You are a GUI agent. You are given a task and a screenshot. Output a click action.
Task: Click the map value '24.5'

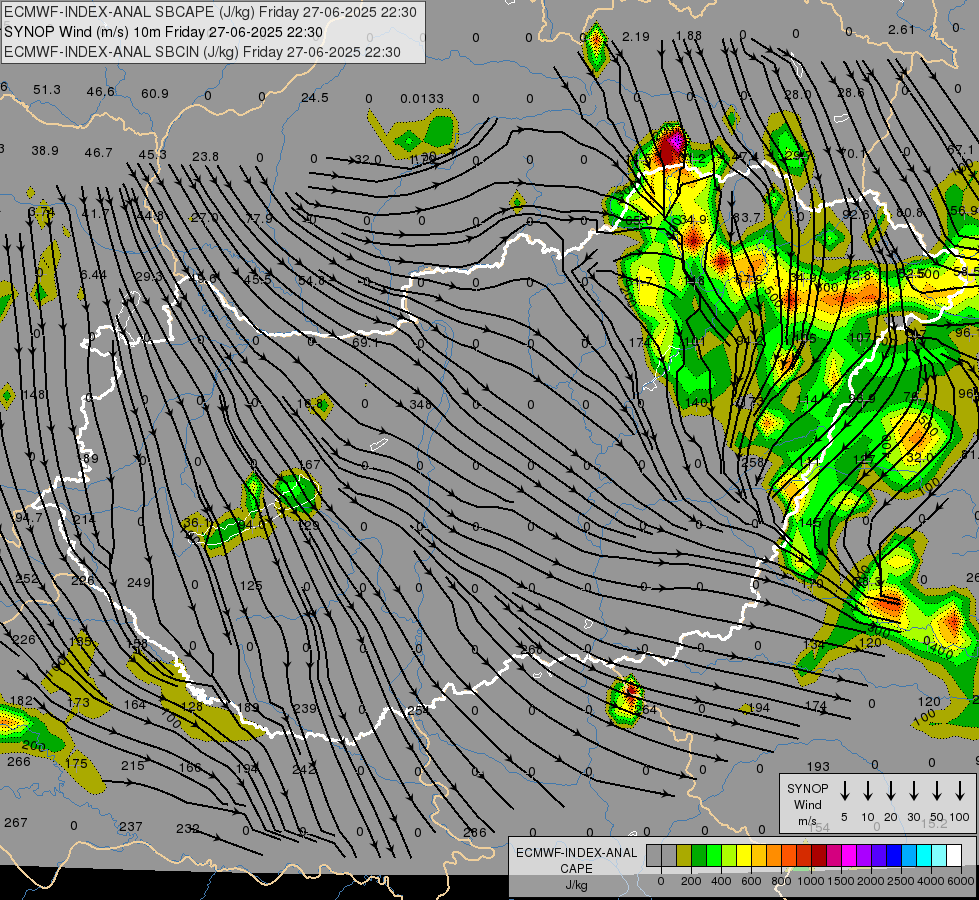point(314,97)
